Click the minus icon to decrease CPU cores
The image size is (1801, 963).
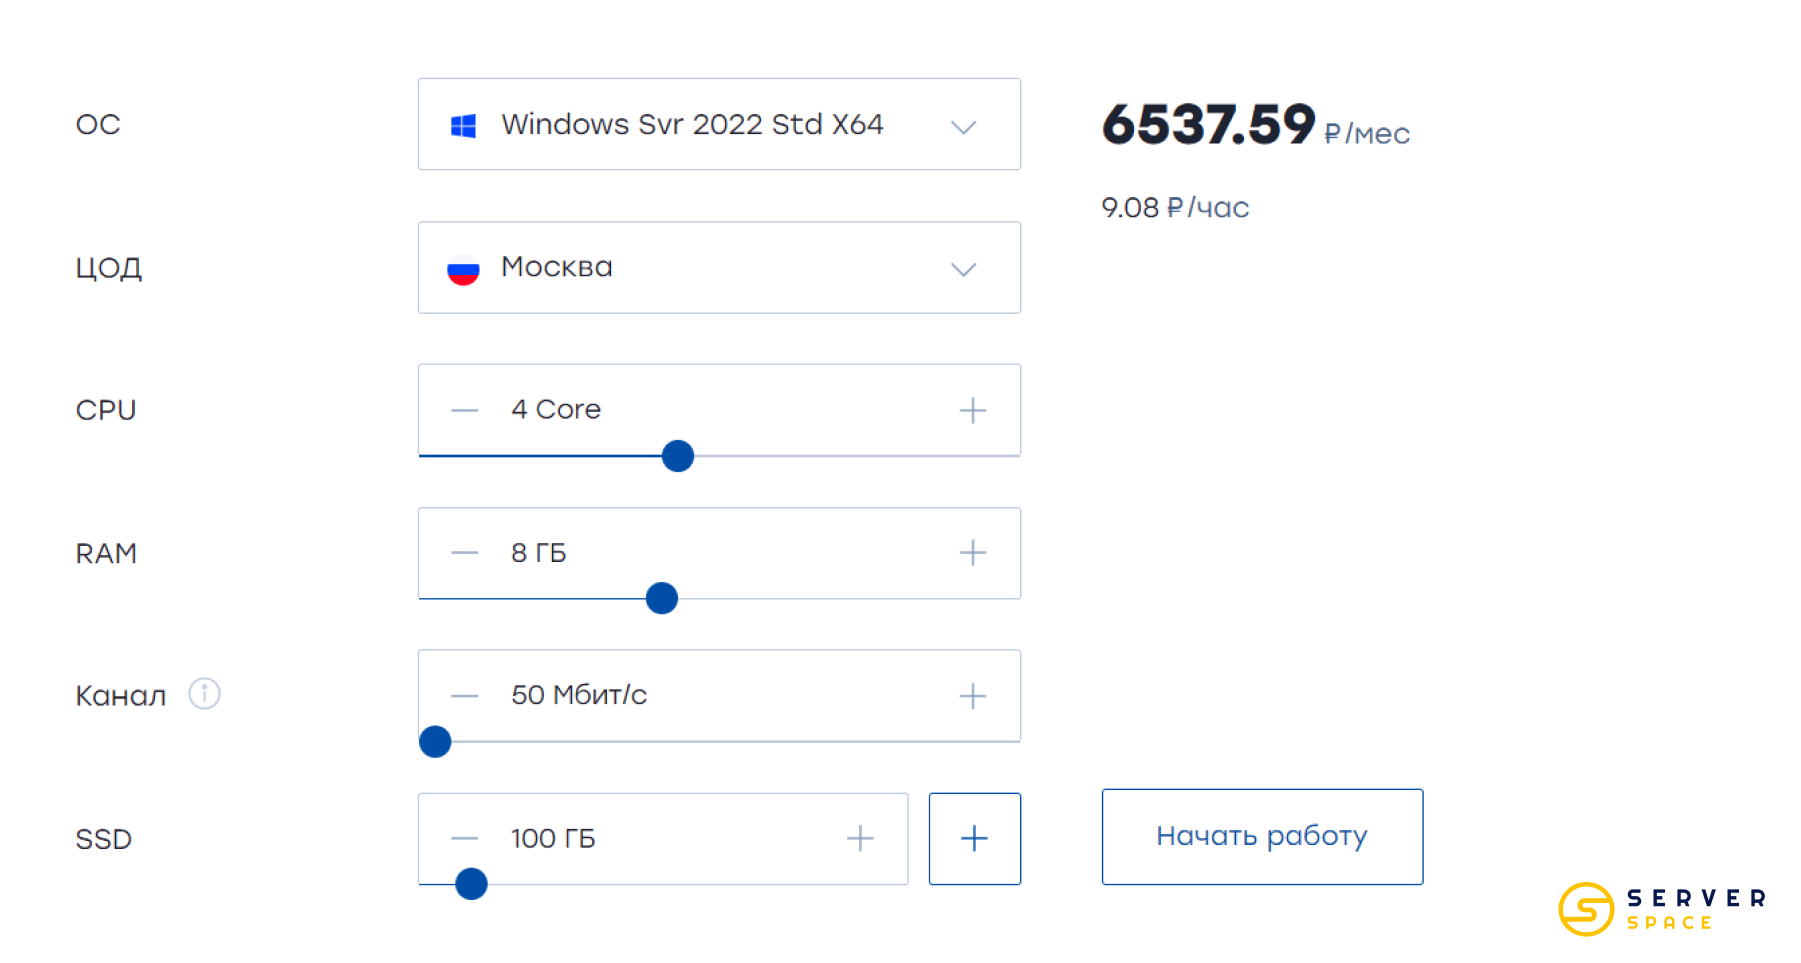point(464,410)
